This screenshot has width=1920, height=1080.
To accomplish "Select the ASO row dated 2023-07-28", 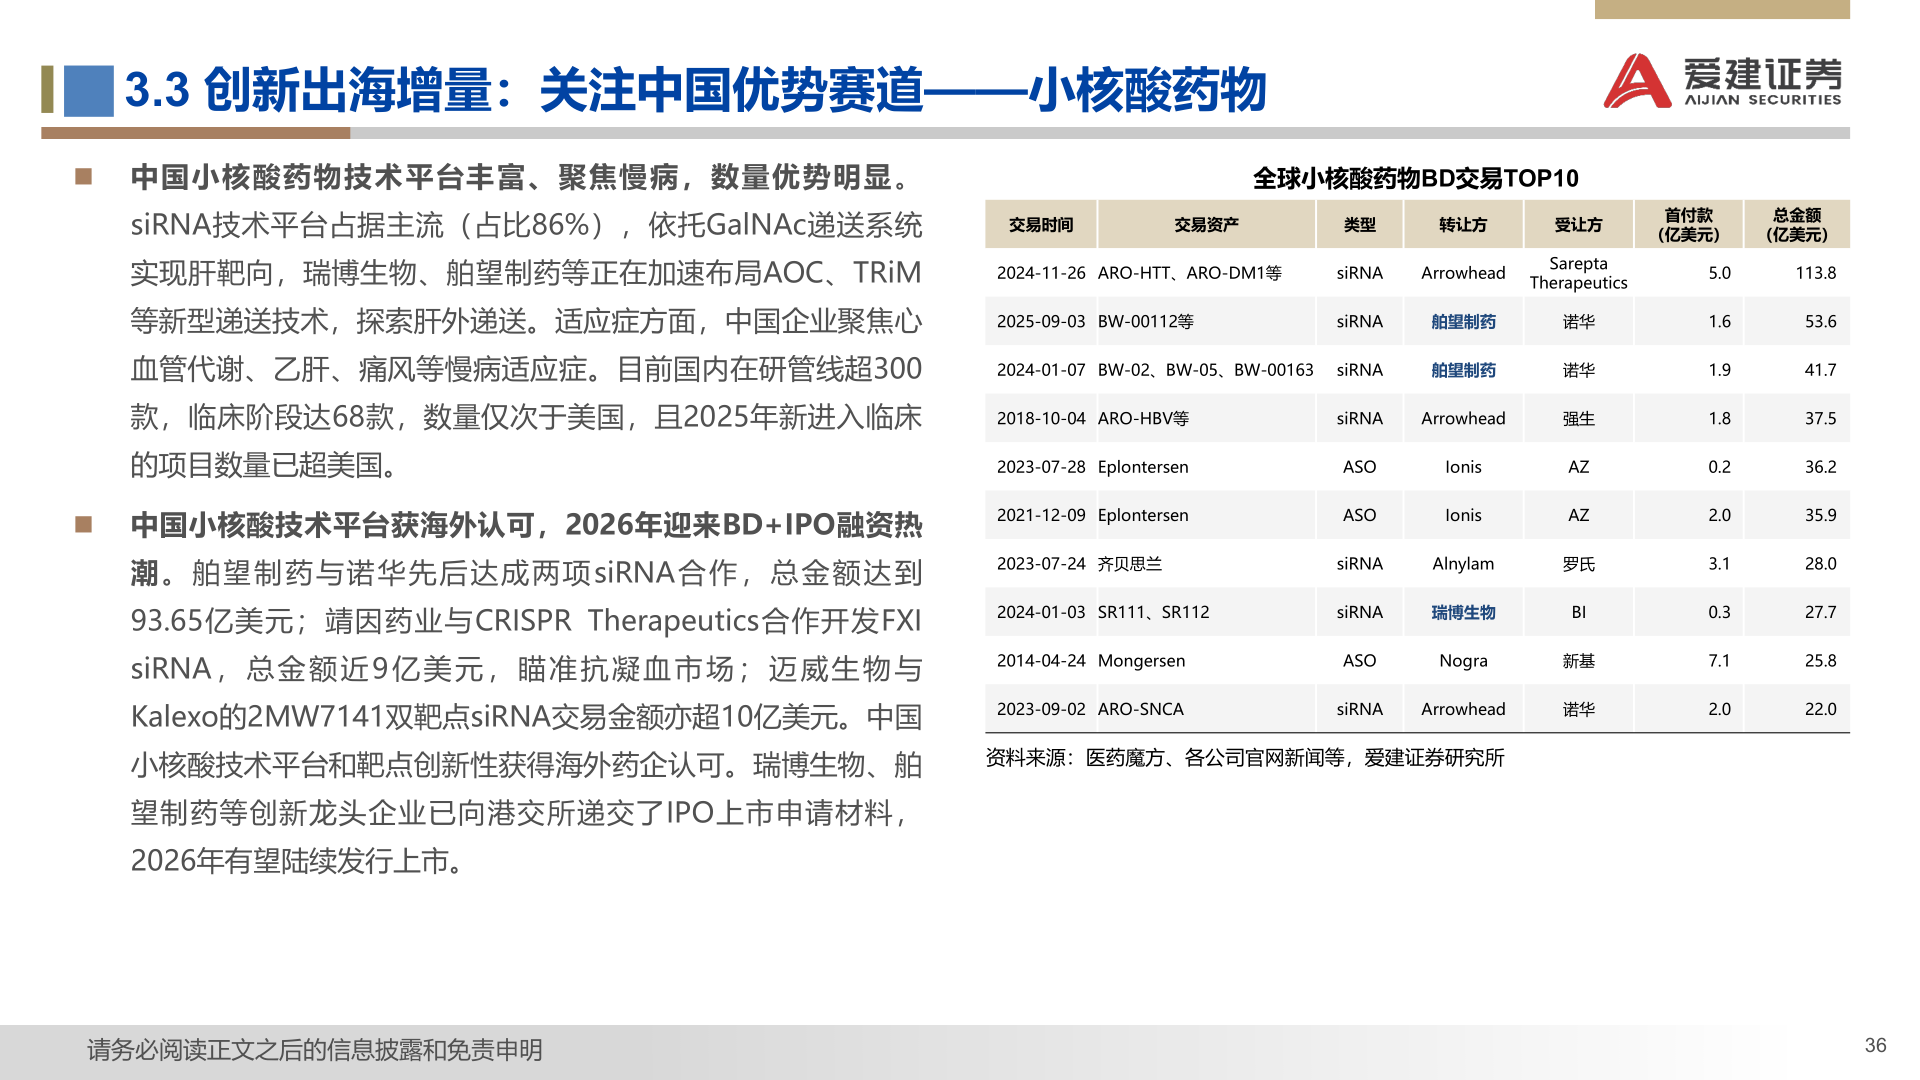I will pyautogui.click(x=1400, y=466).
